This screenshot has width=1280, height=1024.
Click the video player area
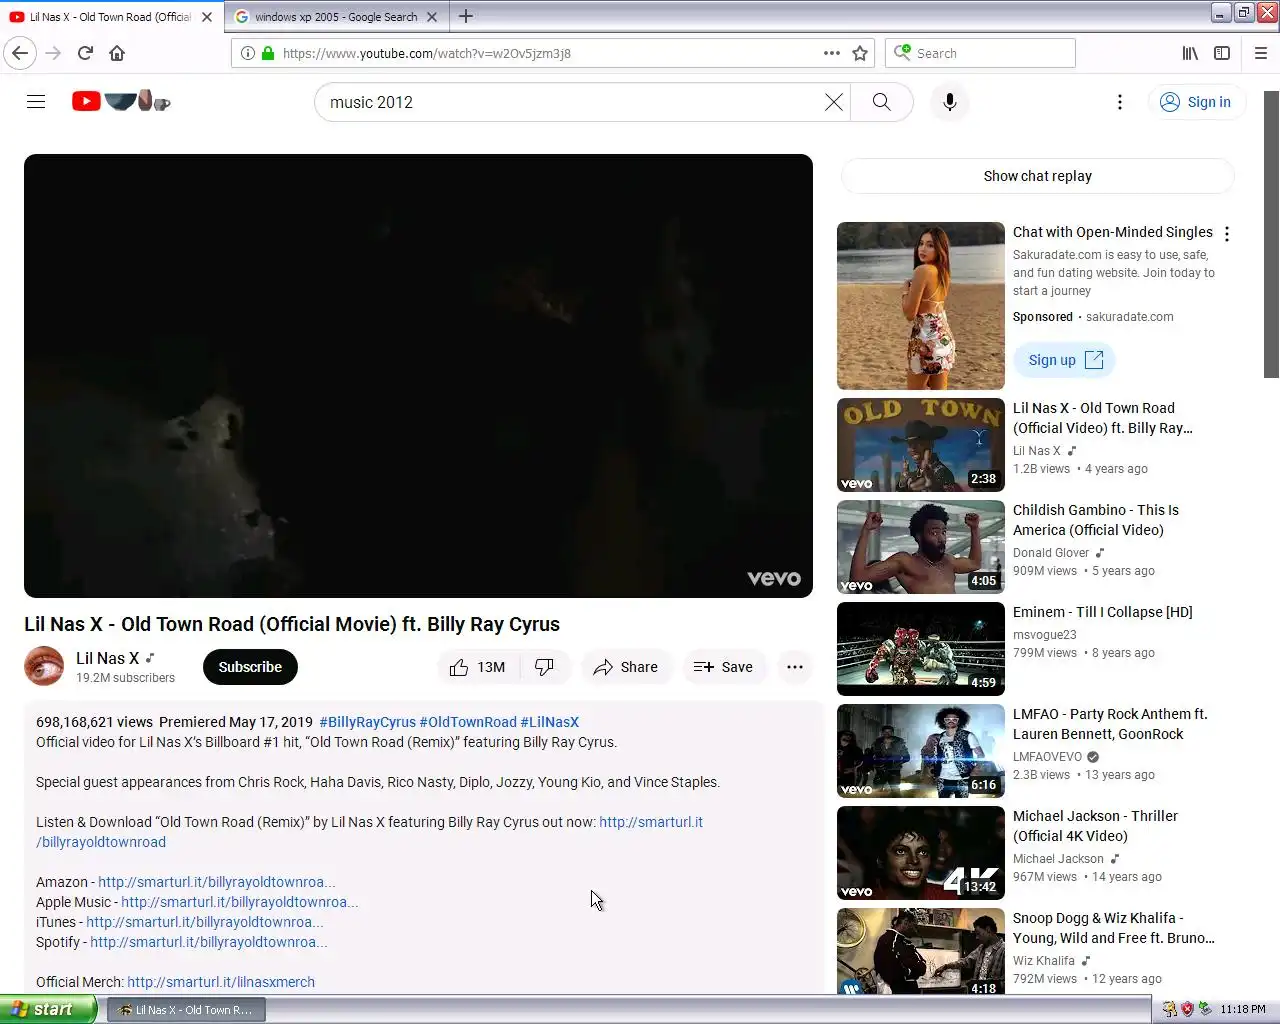tap(418, 376)
